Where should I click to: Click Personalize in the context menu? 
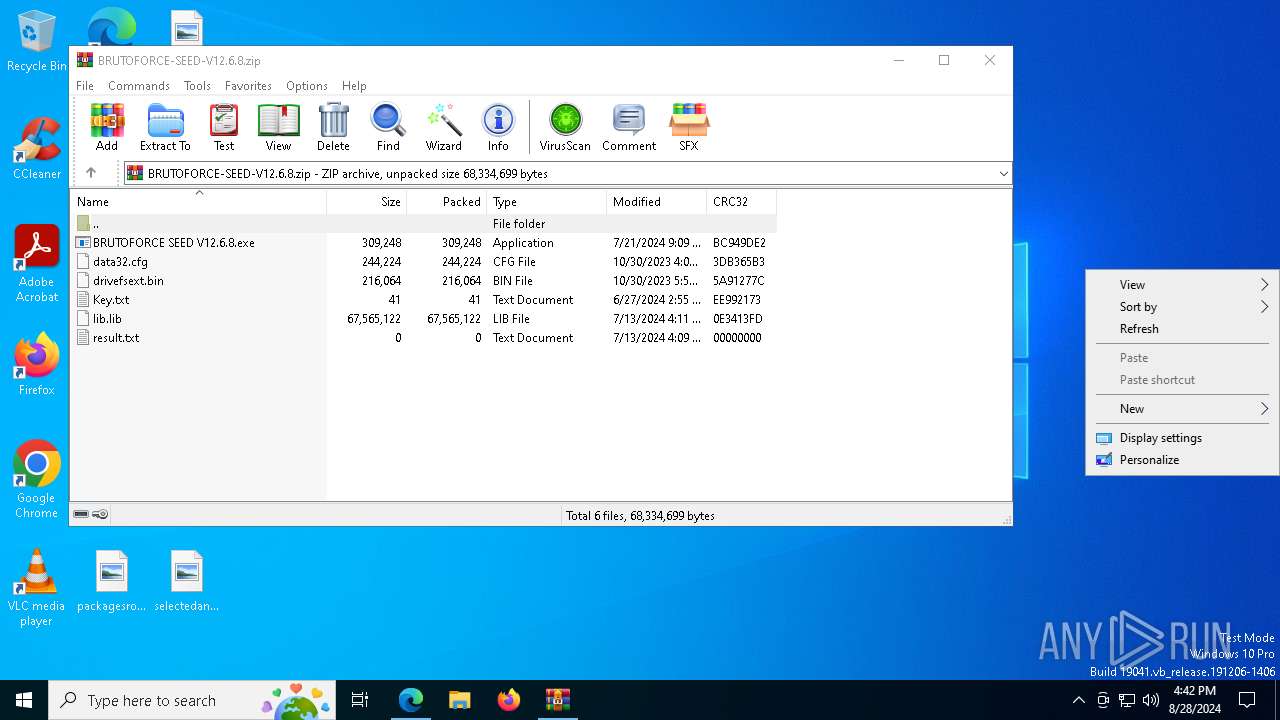[1182, 460]
